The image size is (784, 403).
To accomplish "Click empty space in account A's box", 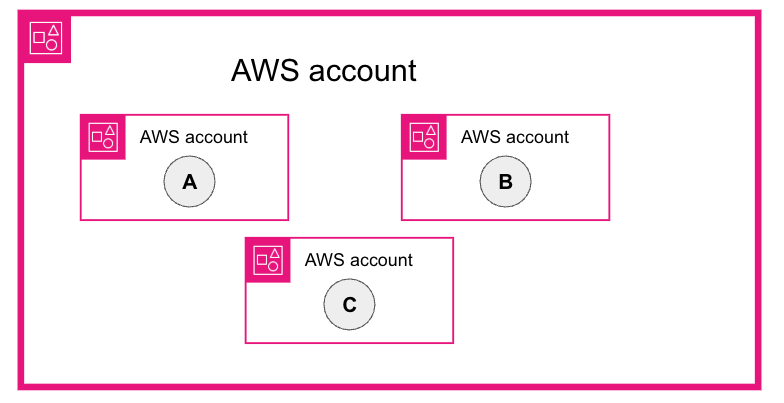I will click(x=250, y=190).
